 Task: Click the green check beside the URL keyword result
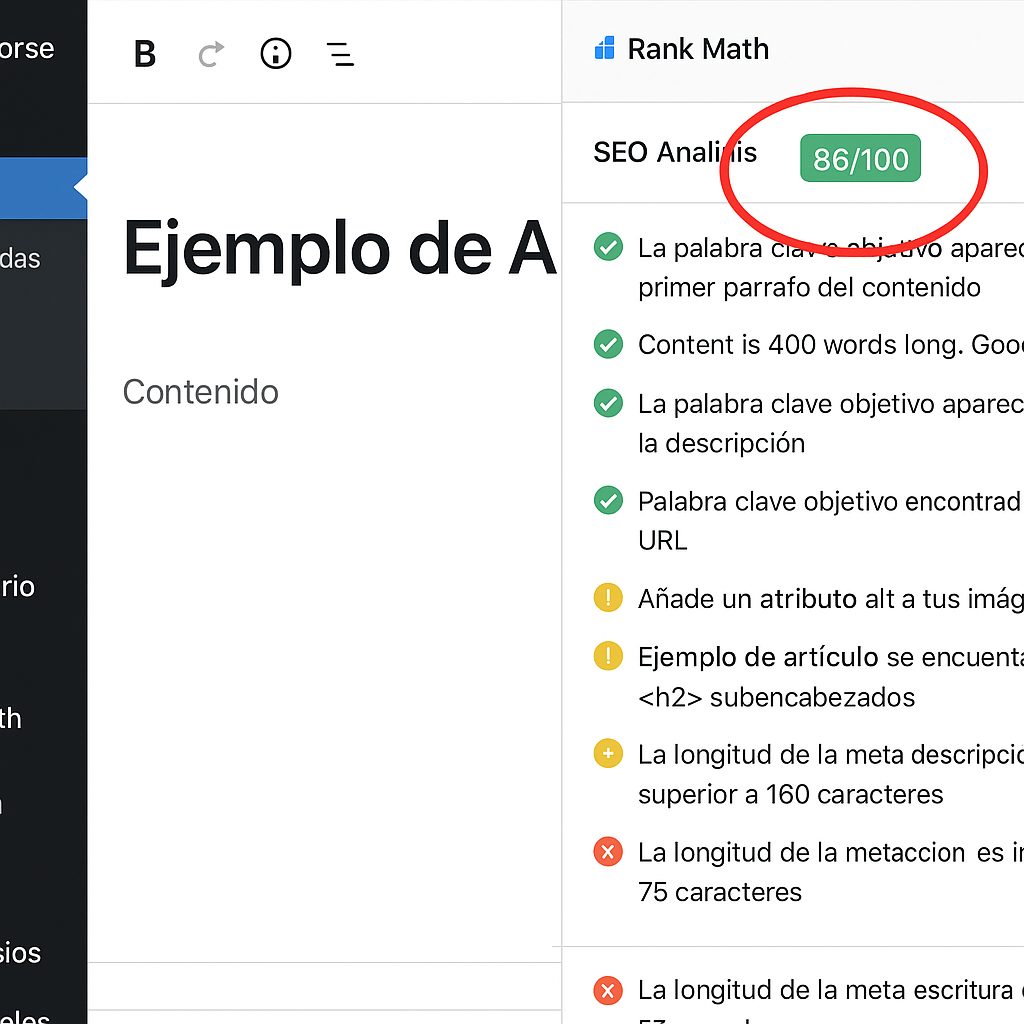tap(608, 501)
